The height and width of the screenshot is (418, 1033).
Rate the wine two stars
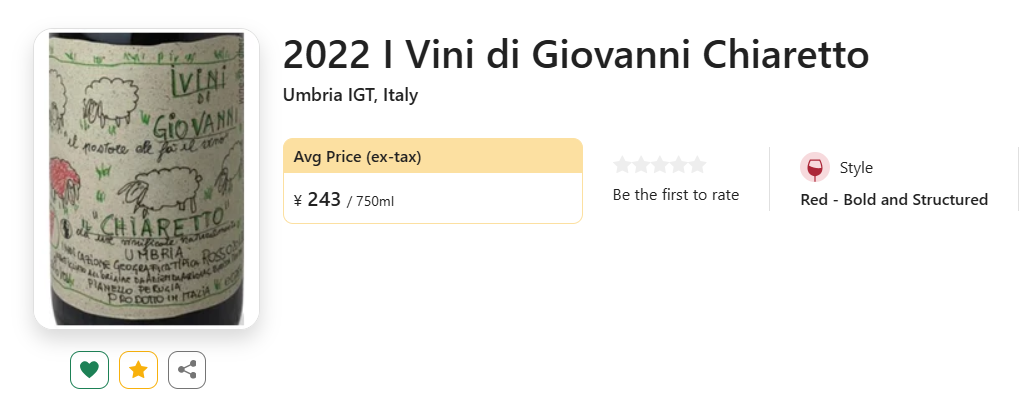pos(641,165)
